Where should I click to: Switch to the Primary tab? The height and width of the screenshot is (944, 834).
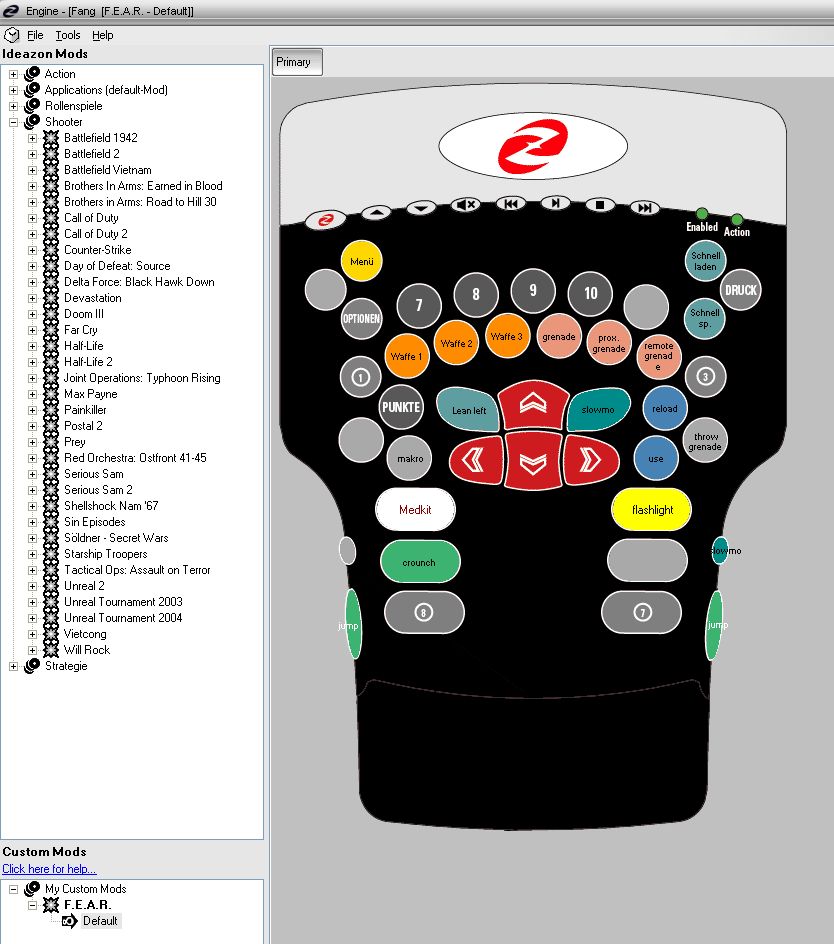click(x=297, y=62)
